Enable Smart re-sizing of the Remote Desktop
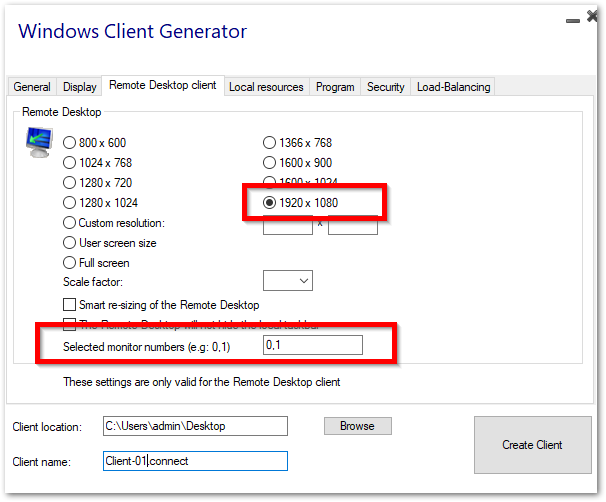Image resolution: width=606 pixels, height=502 pixels. (x=70, y=304)
